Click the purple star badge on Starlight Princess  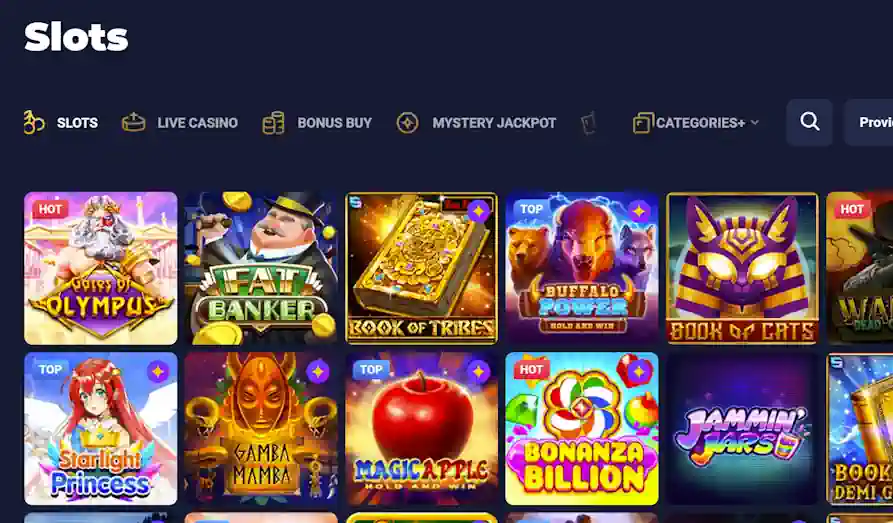[158, 372]
